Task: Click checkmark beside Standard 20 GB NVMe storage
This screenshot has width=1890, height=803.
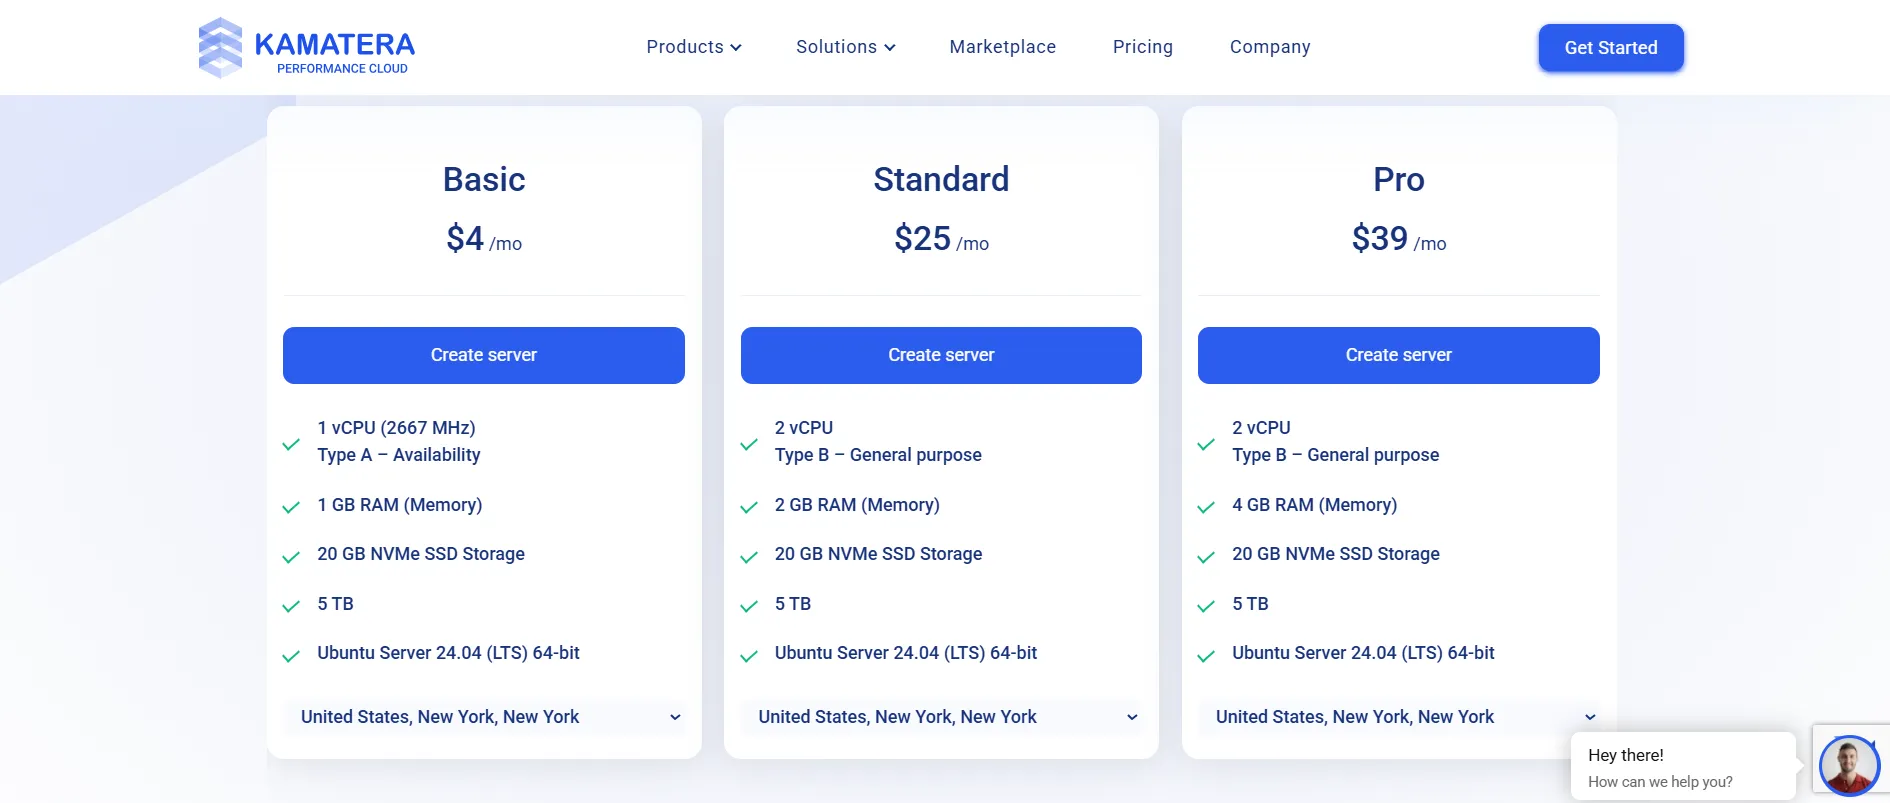Action: (748, 557)
